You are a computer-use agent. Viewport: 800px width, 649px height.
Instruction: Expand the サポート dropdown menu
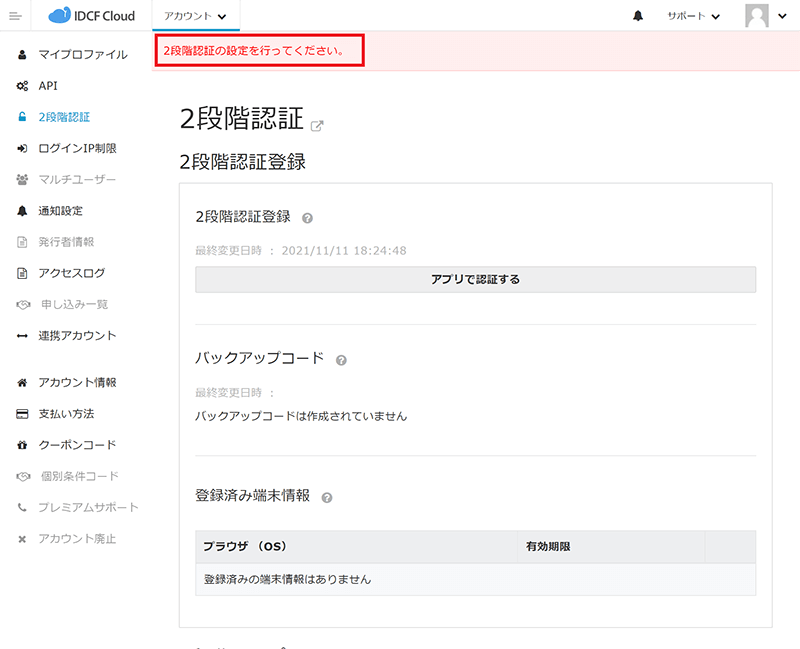point(693,16)
